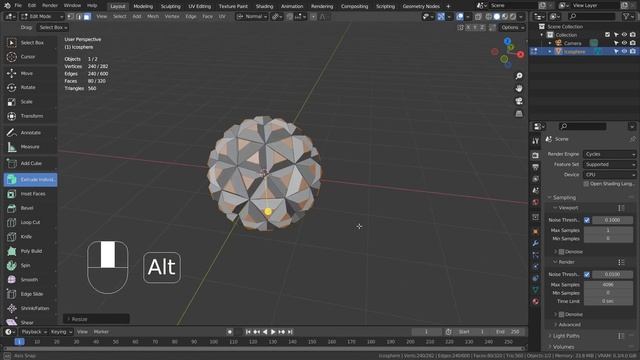Switch perspective/orthographic grid icon
The image size is (640, 360).
pyautogui.click(x=519, y=113)
